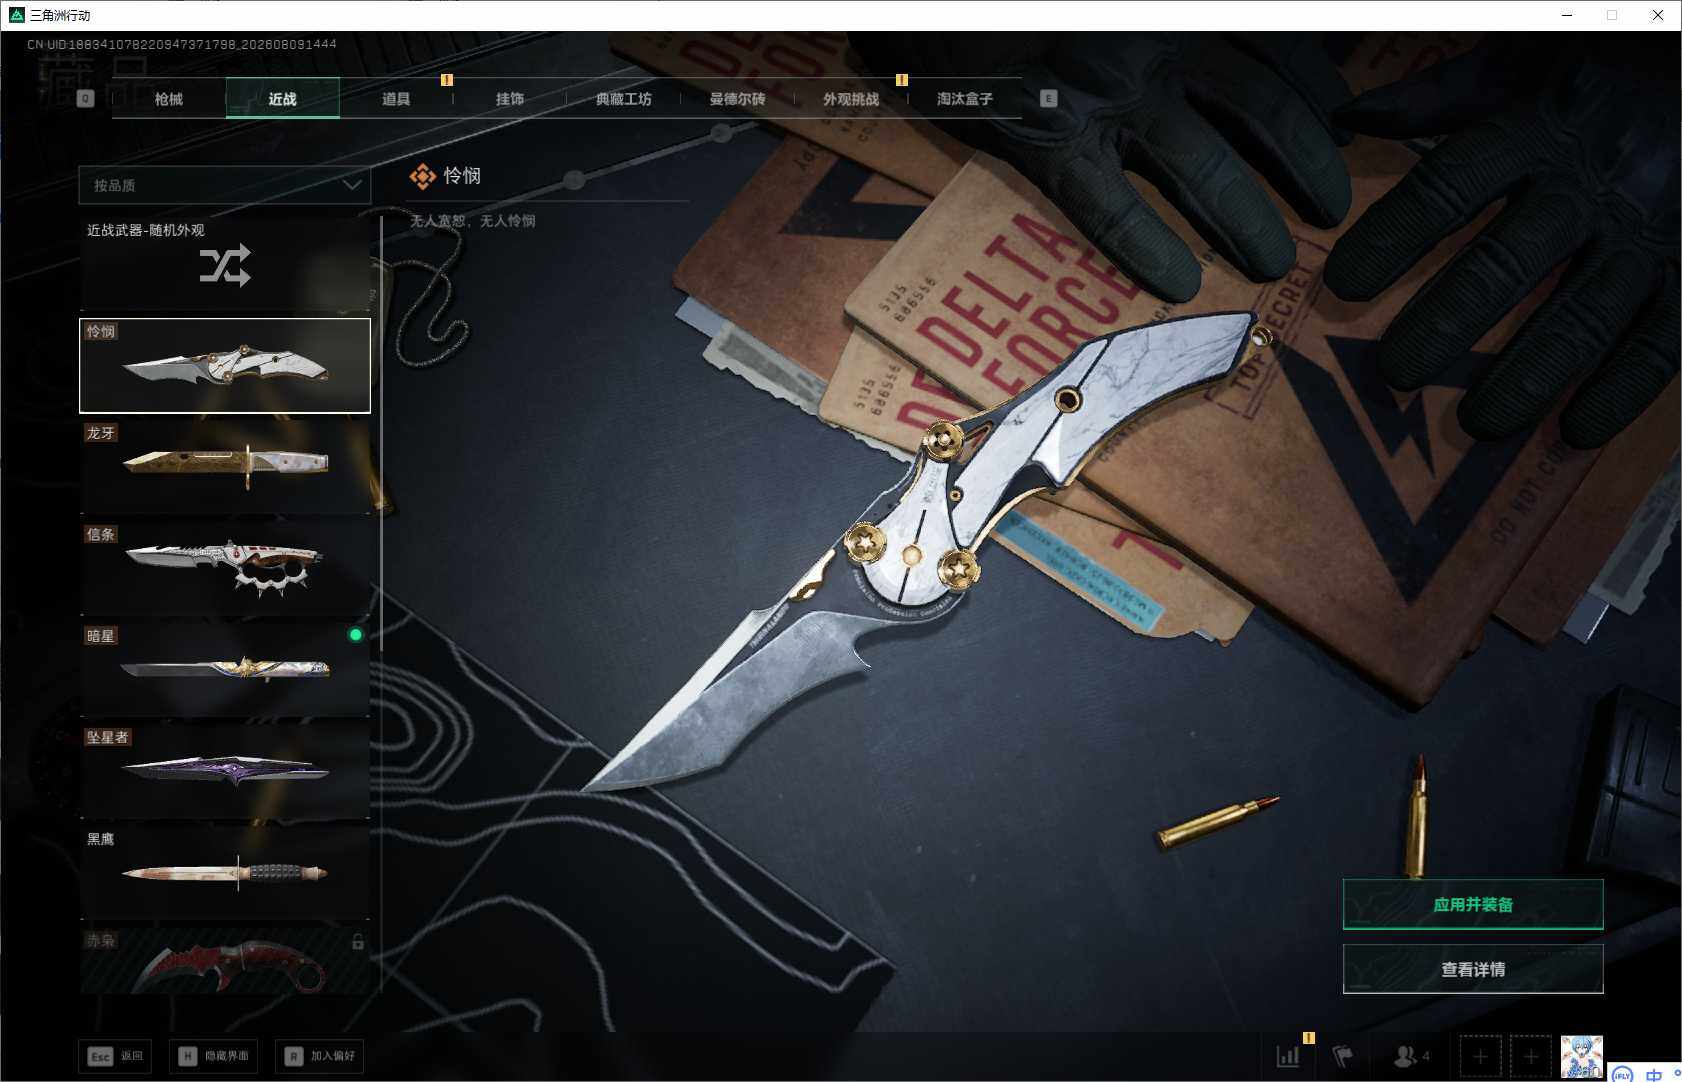1682x1082 pixels.
Task: Click the shuffle icon for random melee skin
Action: coord(225,265)
